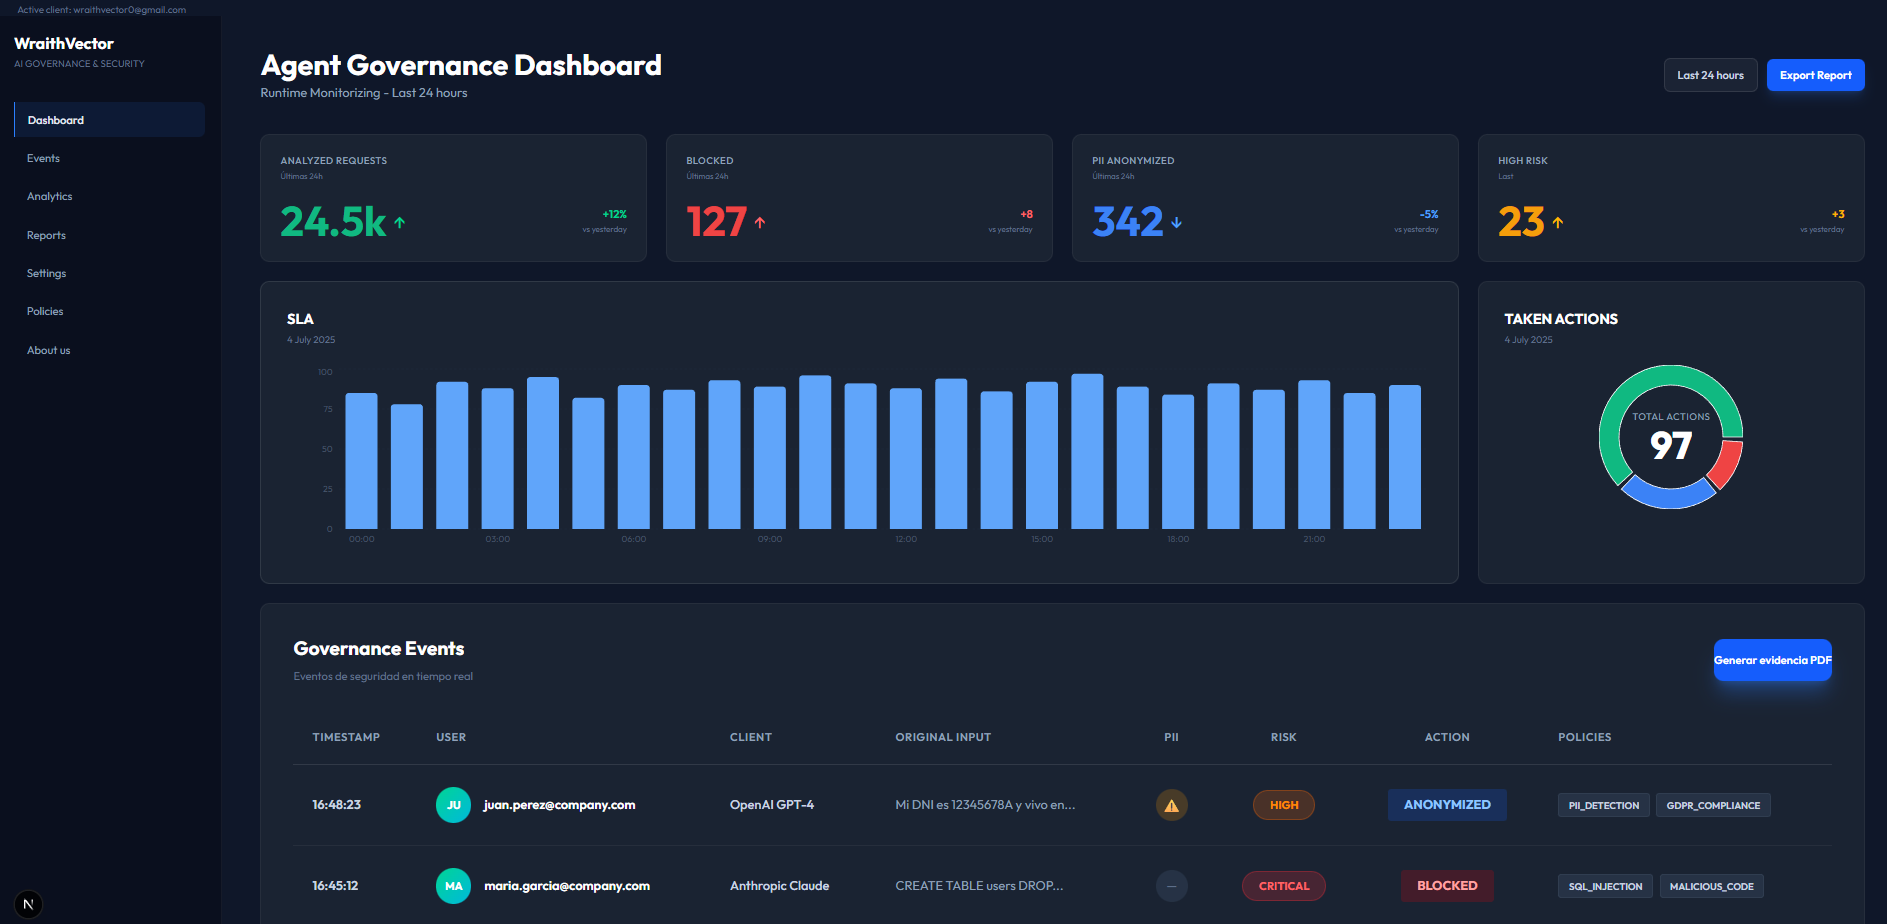The image size is (1887, 924).
Task: Click the PII warning triangle icon
Action: (1171, 805)
